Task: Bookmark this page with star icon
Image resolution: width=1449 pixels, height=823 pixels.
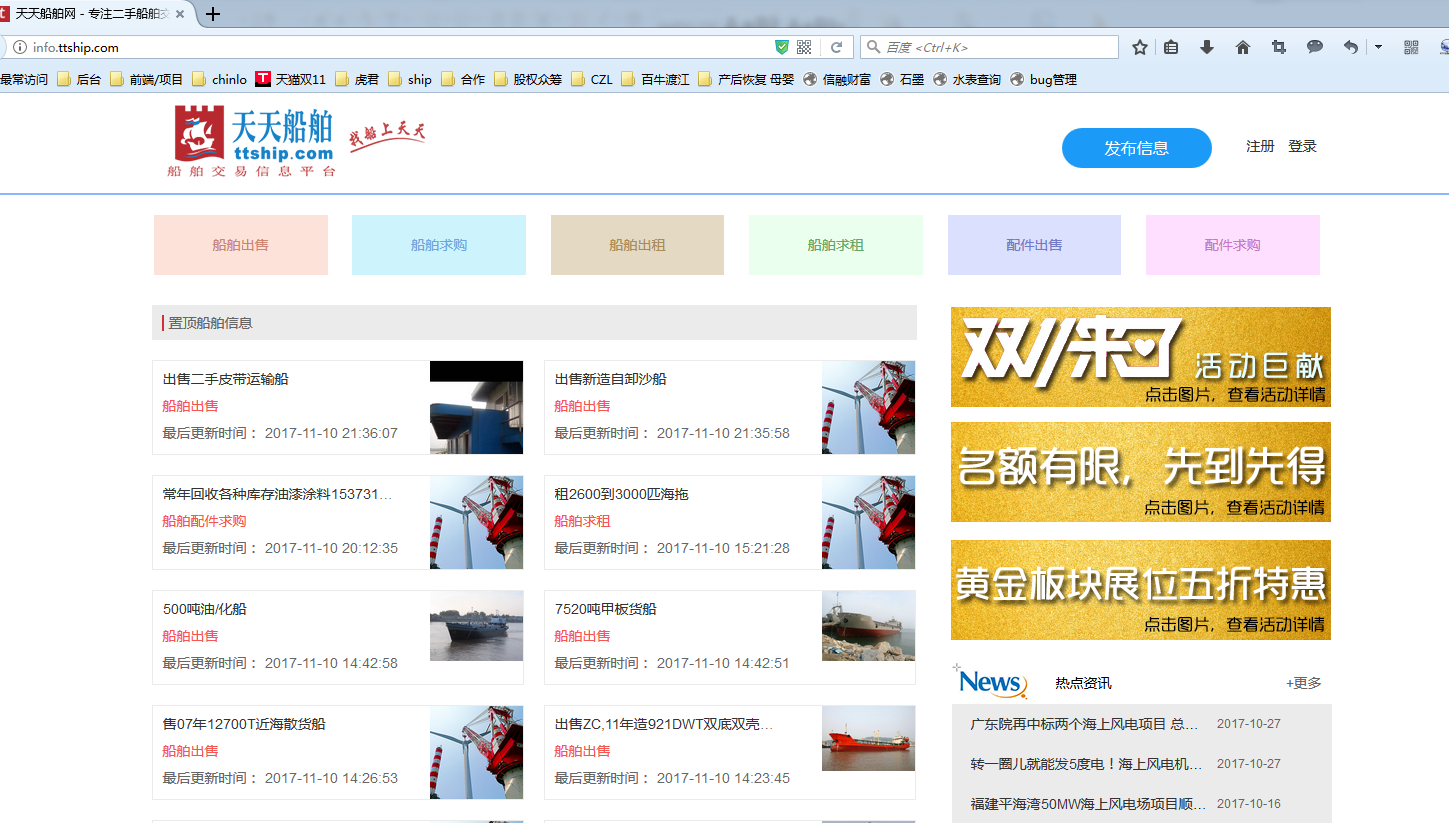Action: click(1140, 47)
